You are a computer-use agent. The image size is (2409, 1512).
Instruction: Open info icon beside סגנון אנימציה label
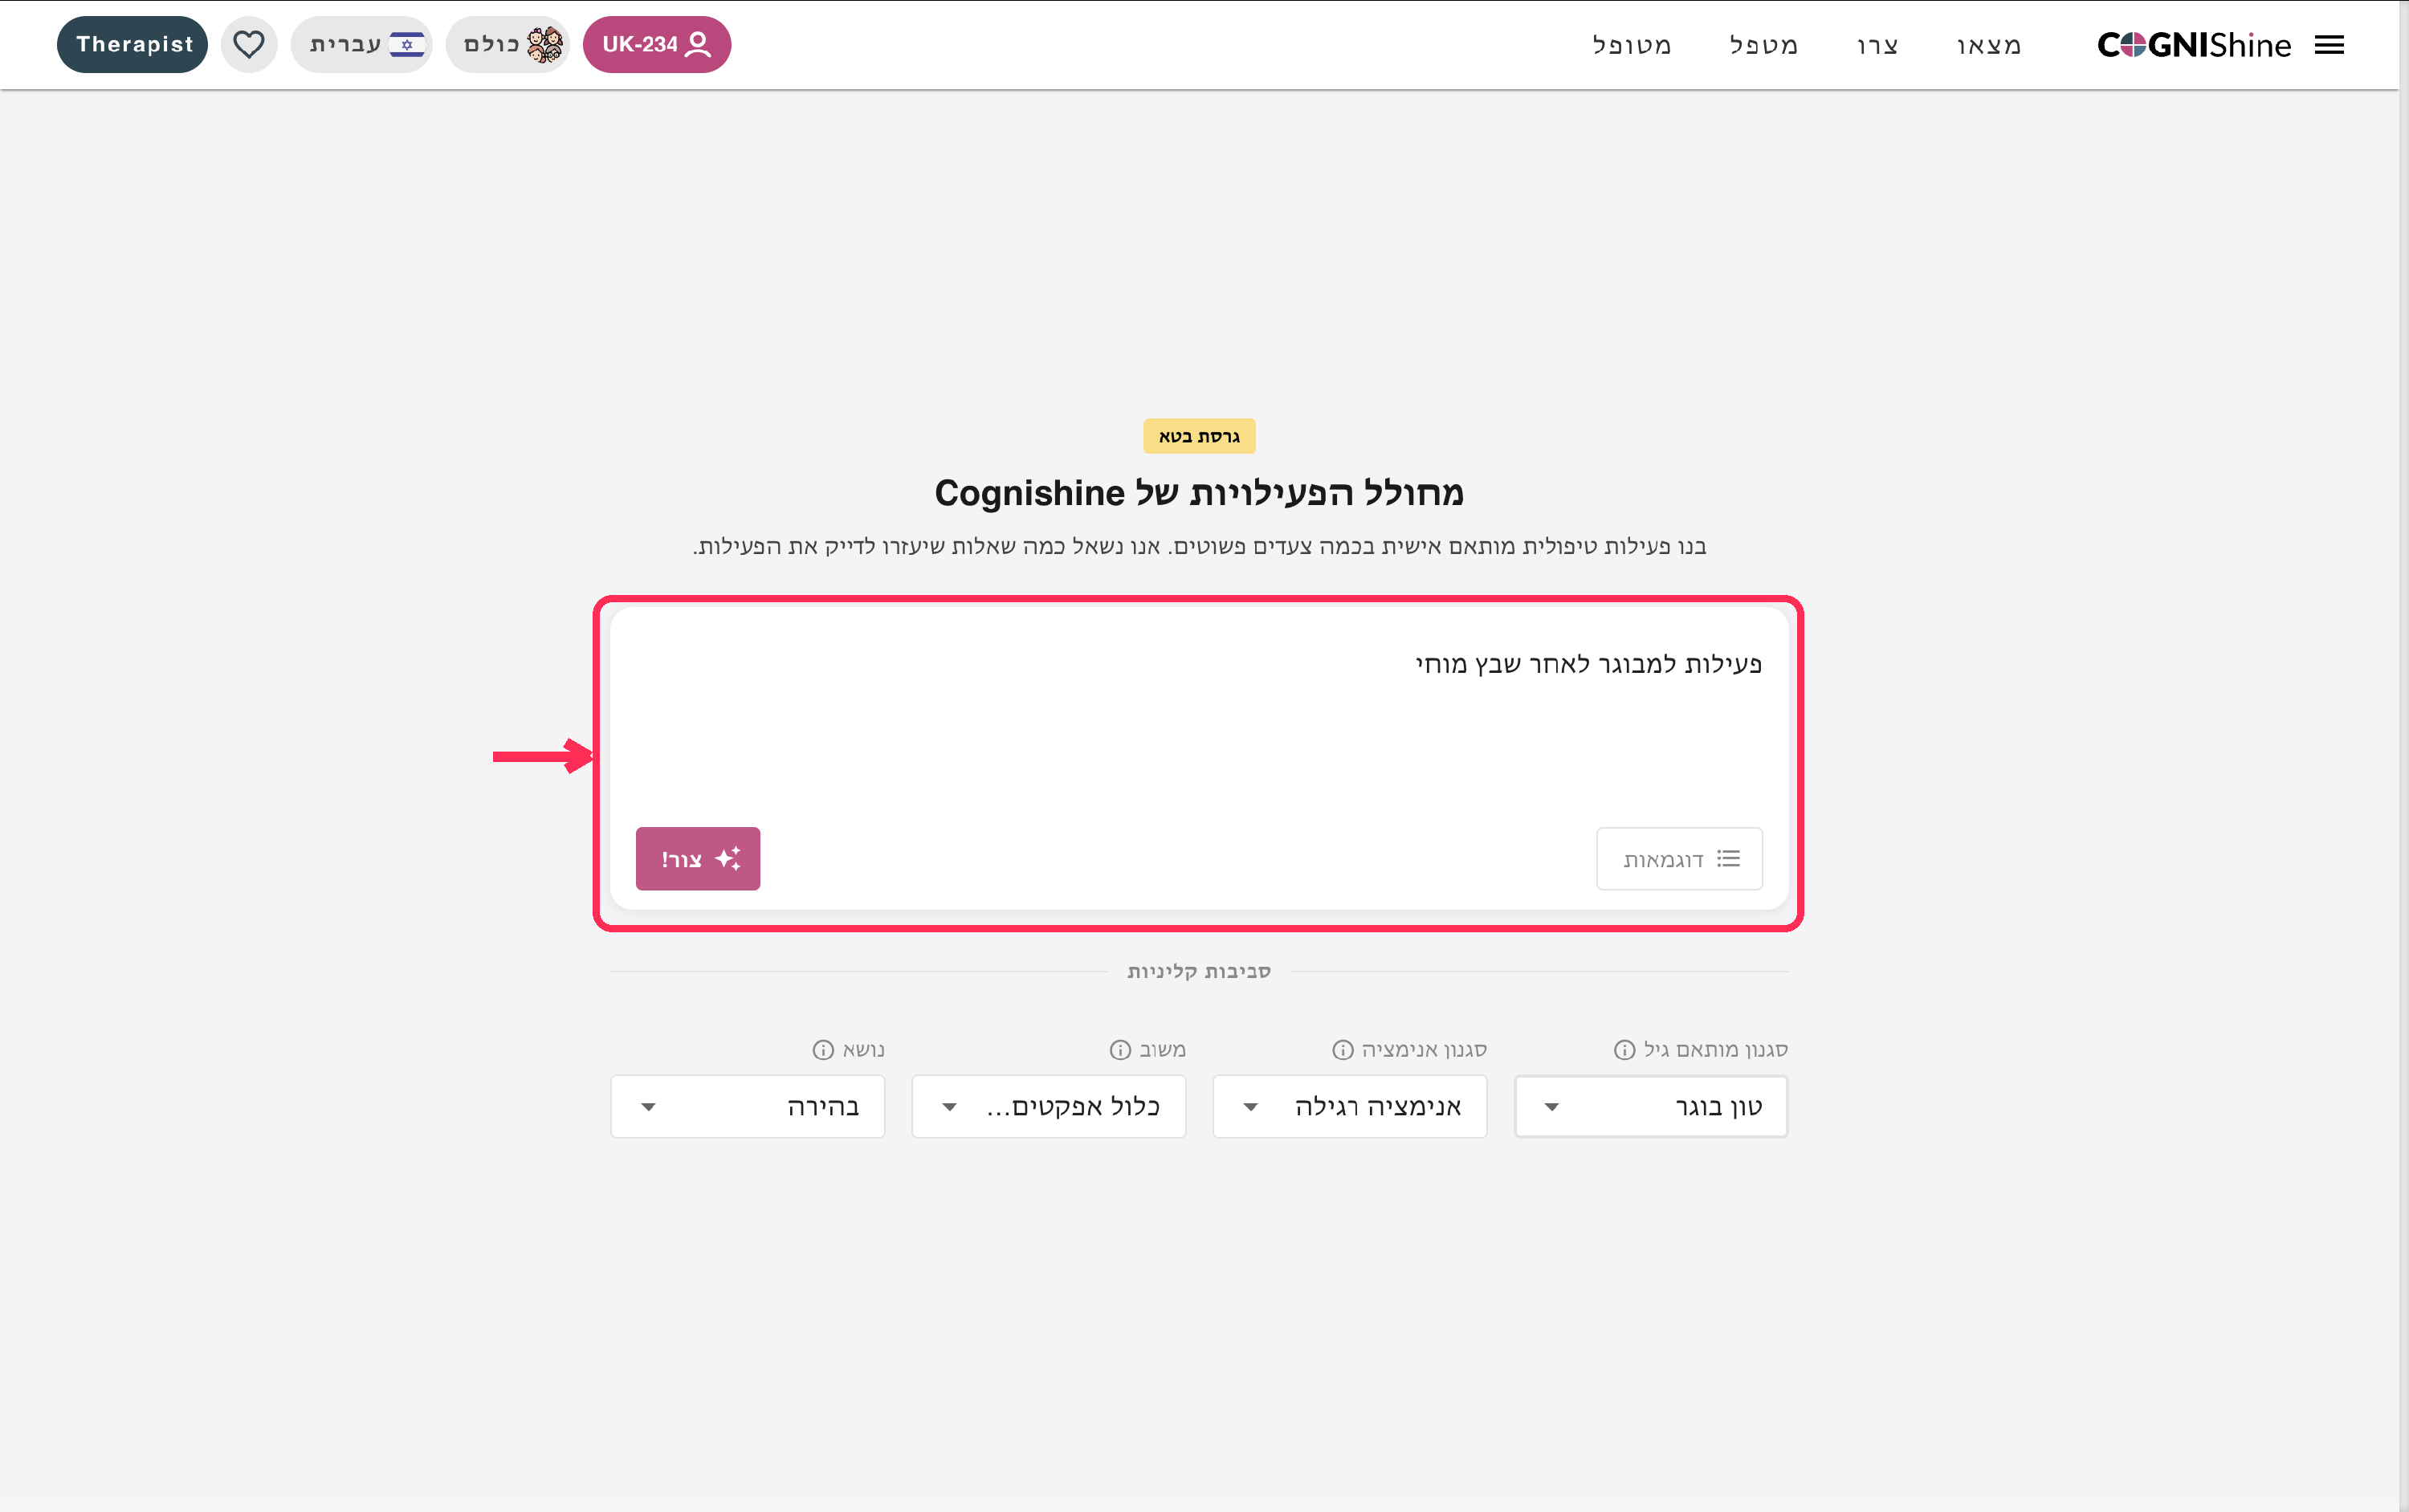point(1343,1049)
